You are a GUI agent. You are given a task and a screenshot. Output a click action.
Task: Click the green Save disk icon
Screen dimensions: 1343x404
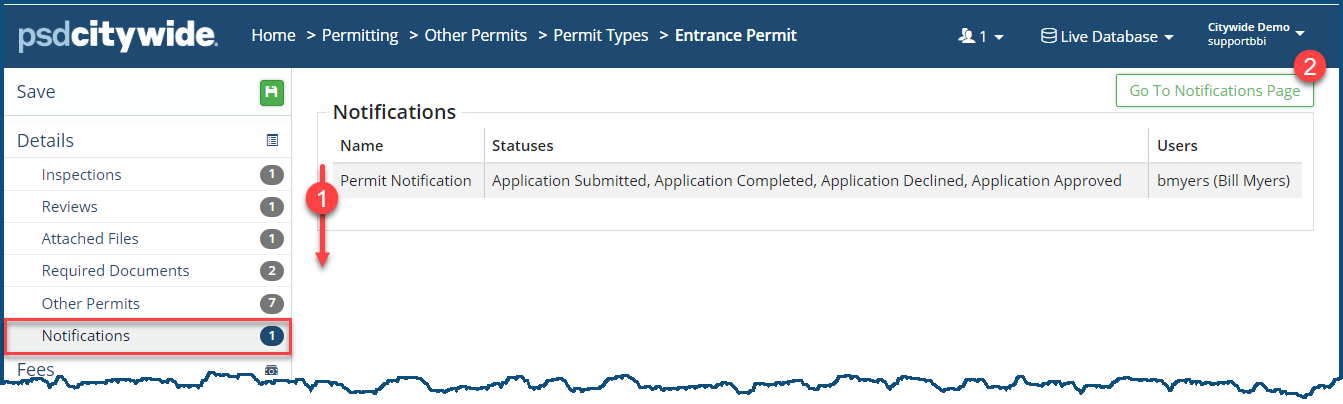point(272,93)
